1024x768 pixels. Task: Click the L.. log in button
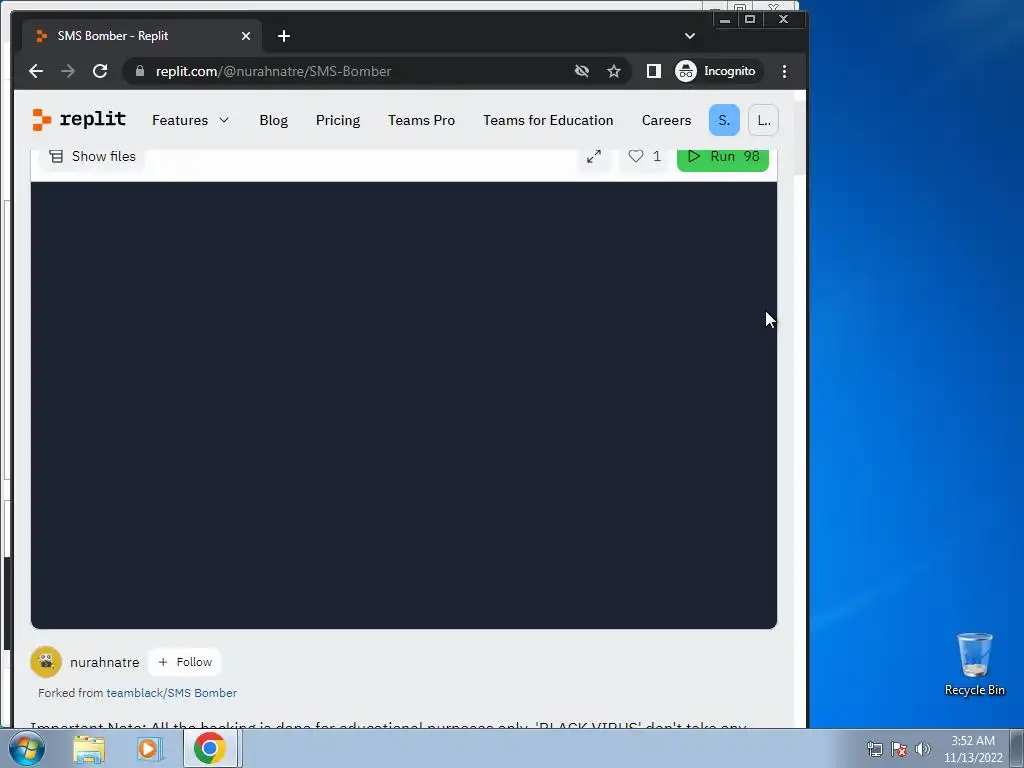click(763, 120)
